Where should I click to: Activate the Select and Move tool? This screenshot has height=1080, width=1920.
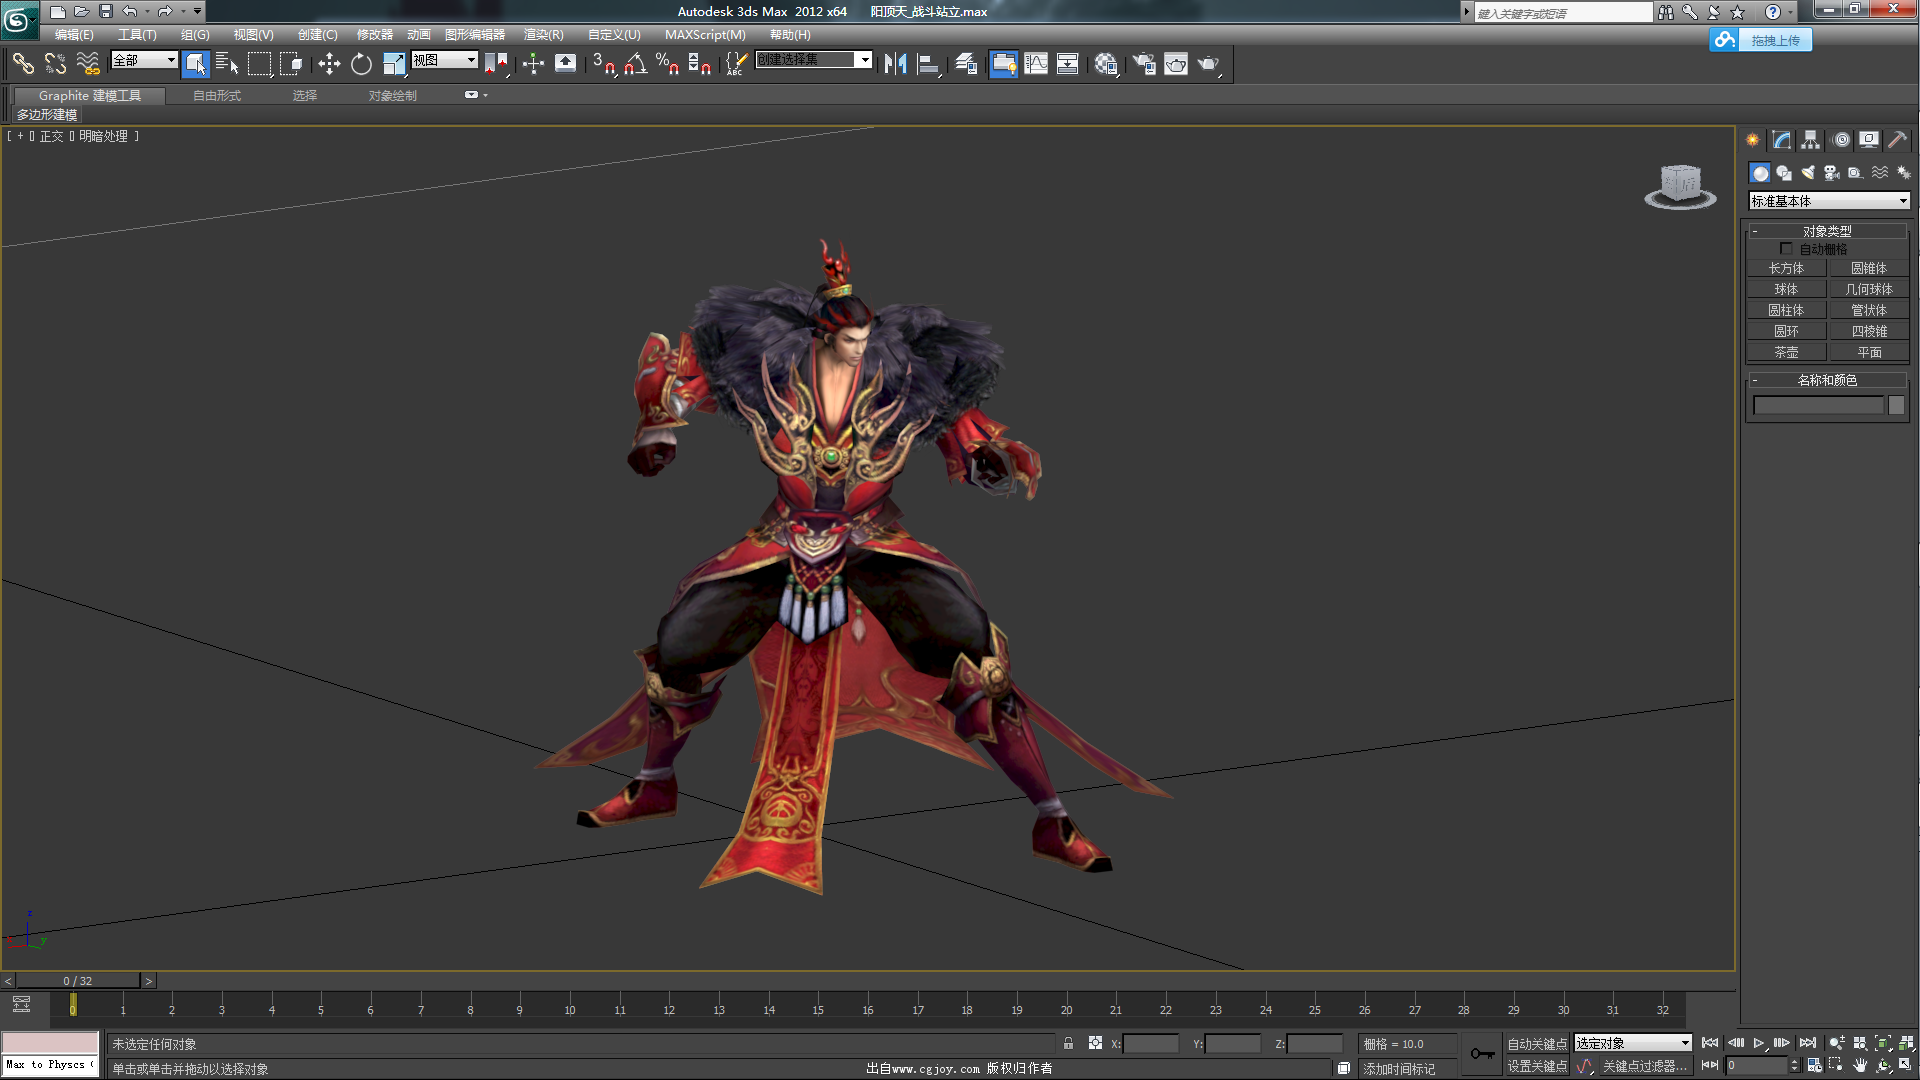pyautogui.click(x=329, y=64)
